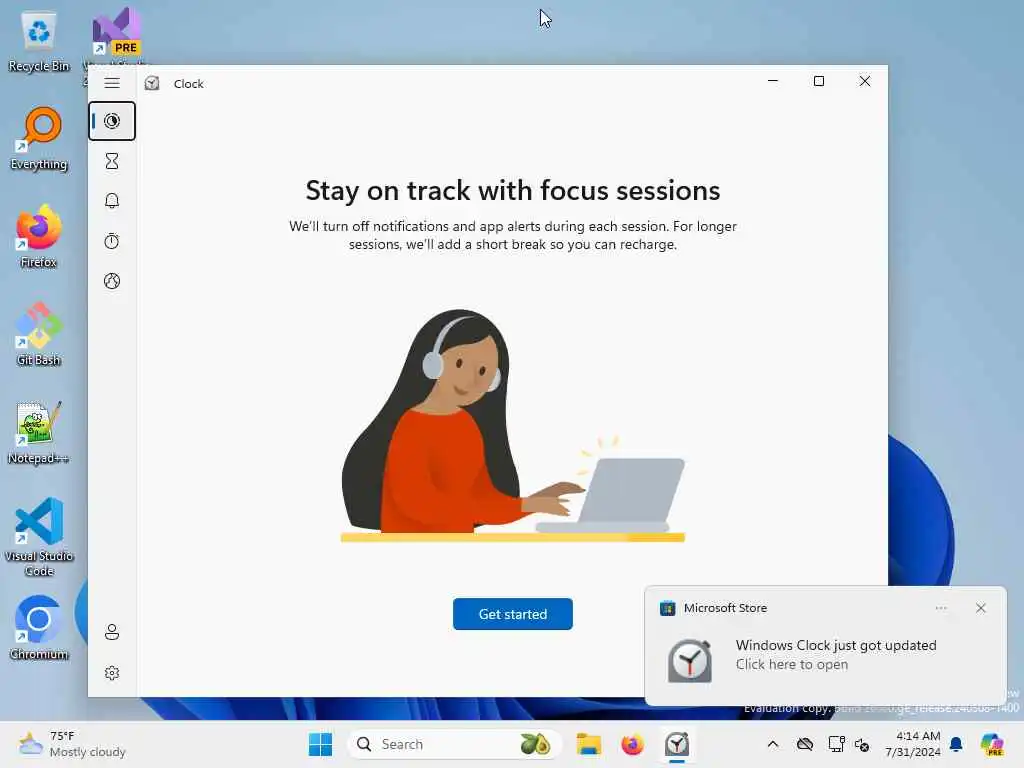Click the avocado search highlight icon
The image size is (1024, 768).
point(535,744)
